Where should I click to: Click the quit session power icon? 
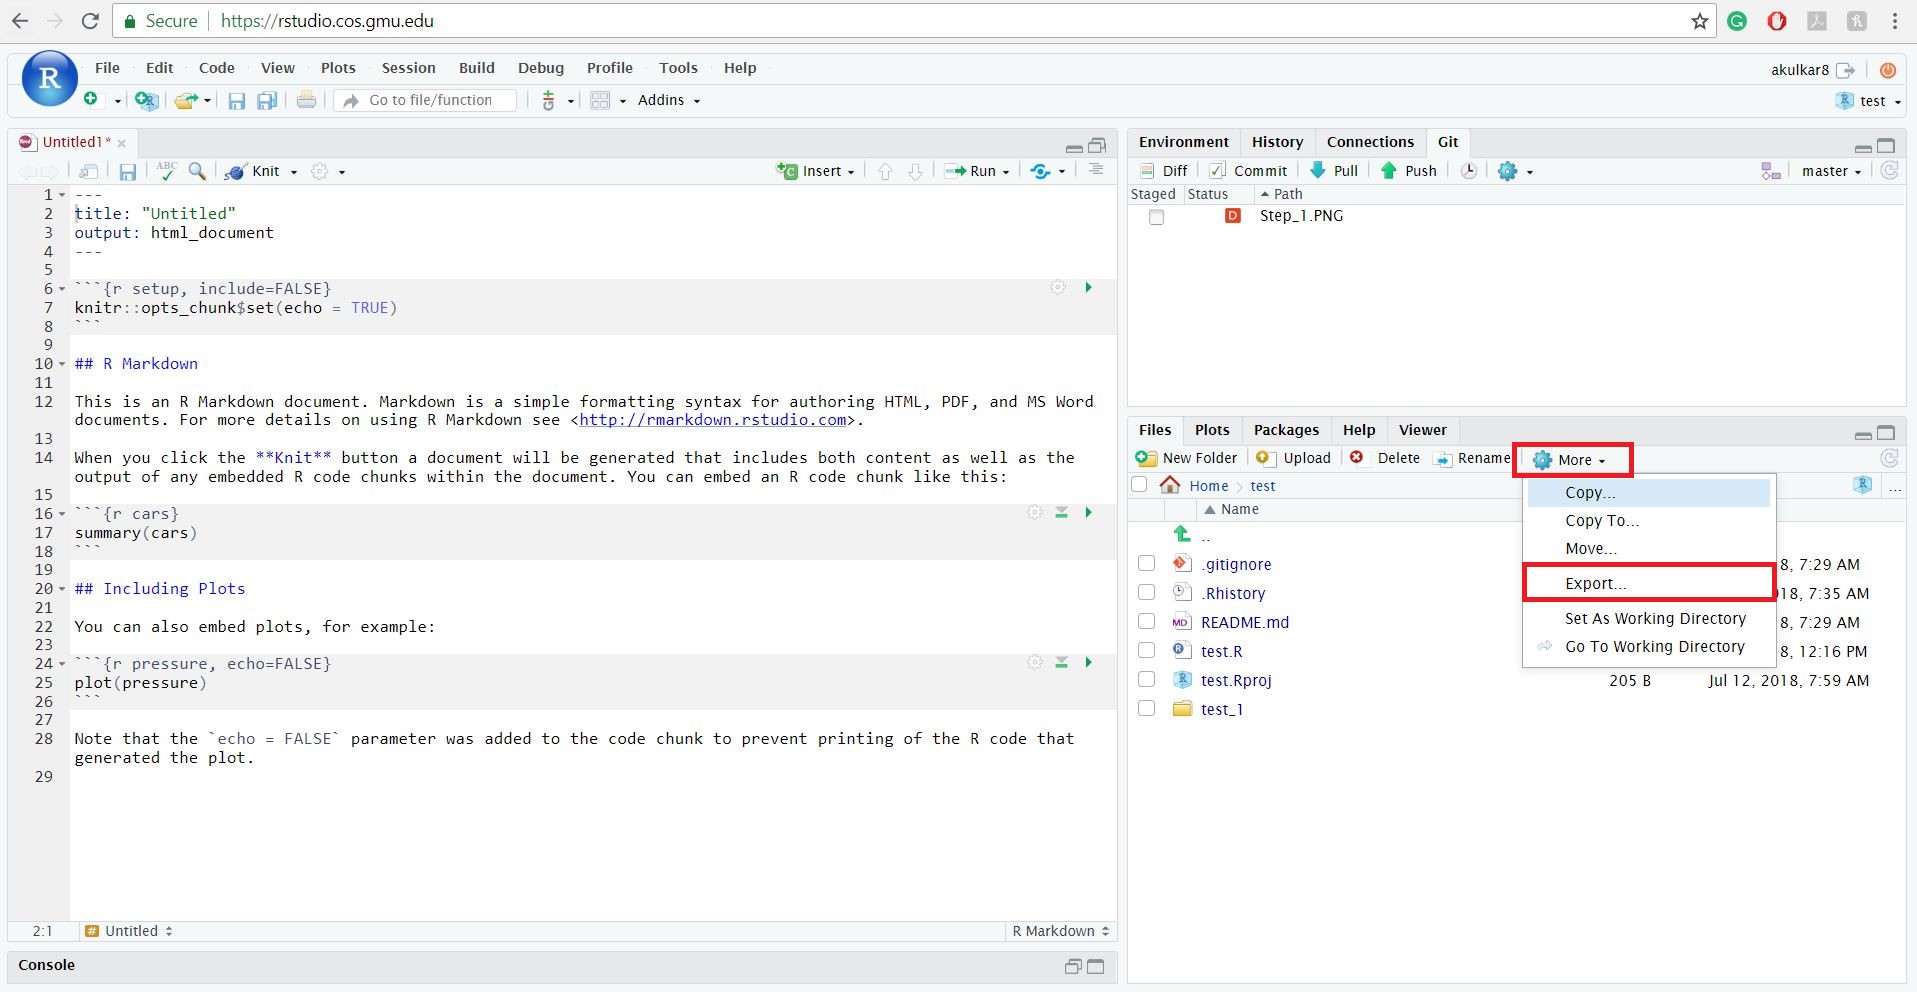click(x=1888, y=70)
